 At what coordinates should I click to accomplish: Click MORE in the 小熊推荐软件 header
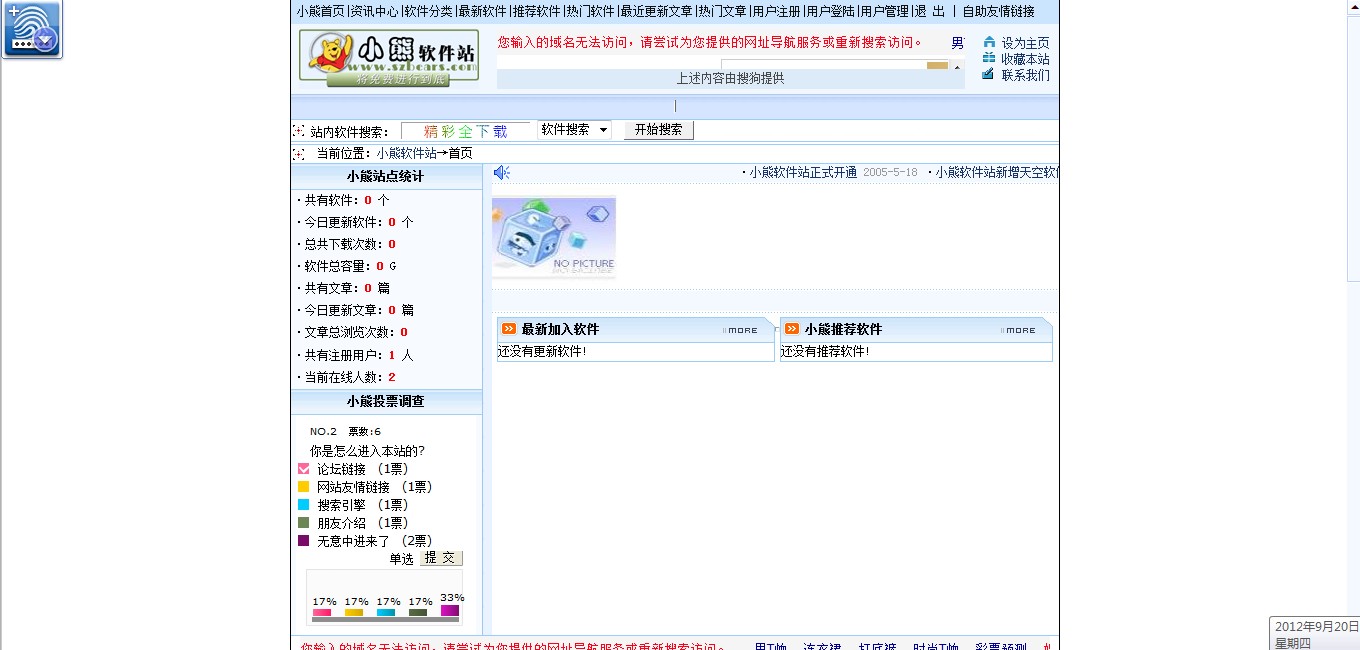click(1018, 330)
